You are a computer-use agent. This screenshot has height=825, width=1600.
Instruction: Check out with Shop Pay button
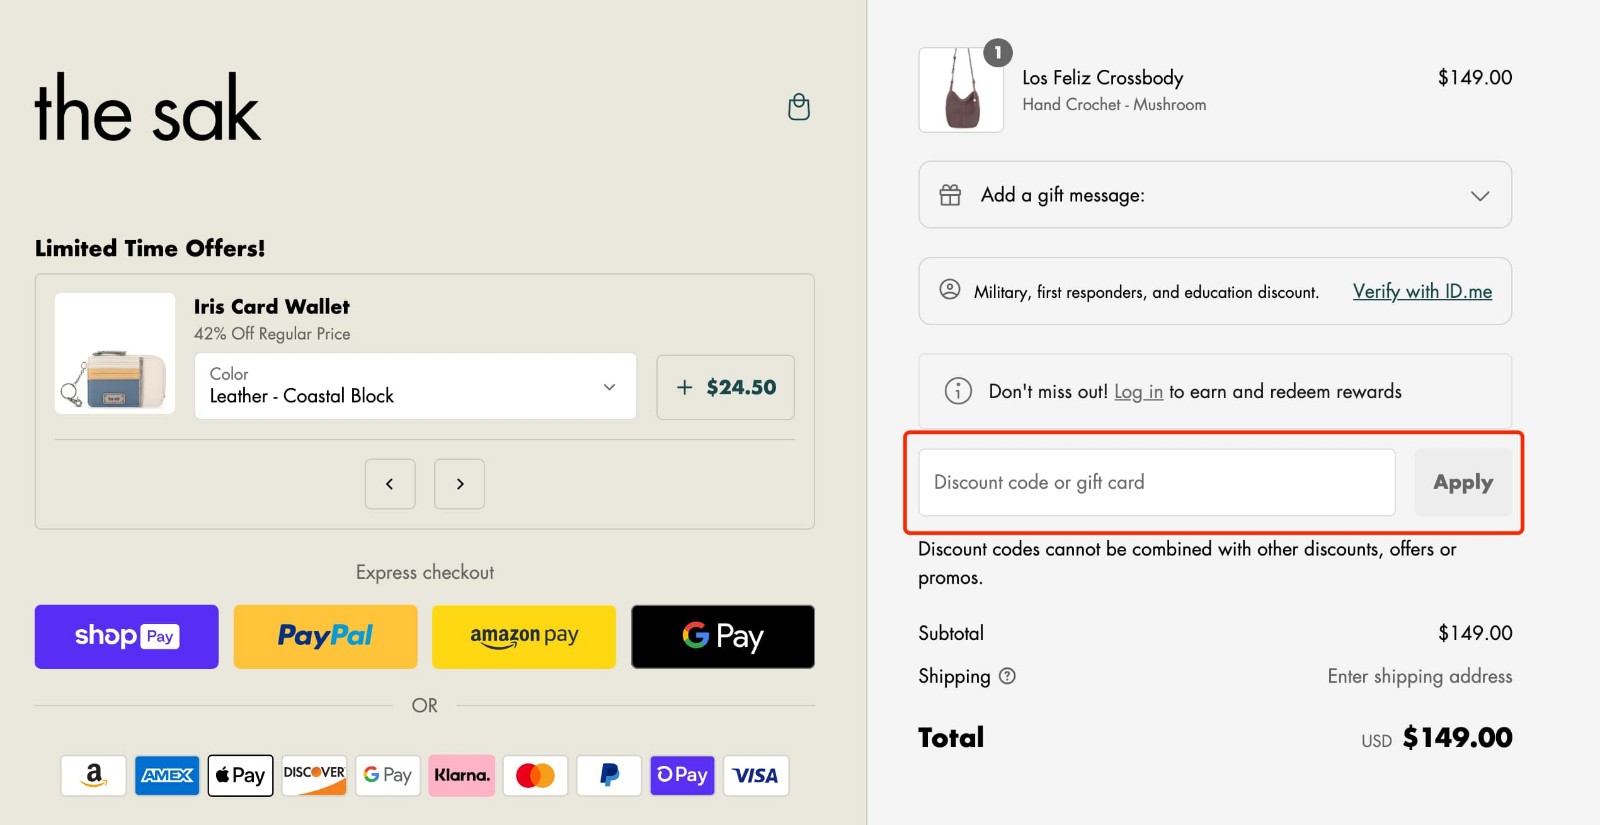pos(127,636)
